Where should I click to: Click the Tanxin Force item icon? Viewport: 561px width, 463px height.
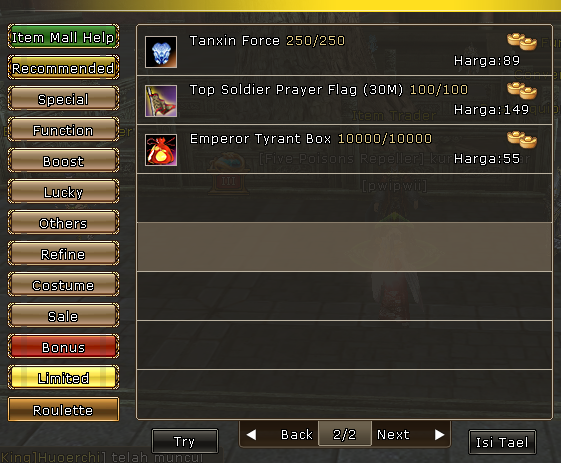pos(161,52)
